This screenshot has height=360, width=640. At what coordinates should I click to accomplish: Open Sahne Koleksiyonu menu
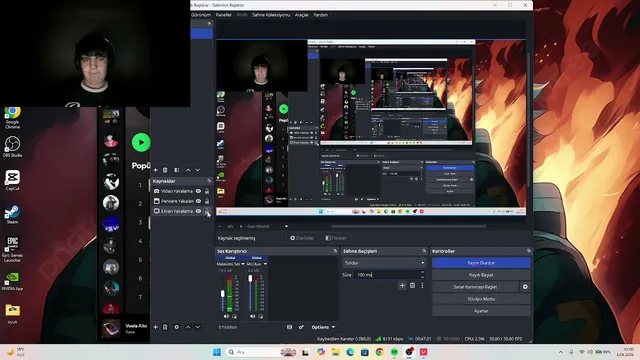271,15
